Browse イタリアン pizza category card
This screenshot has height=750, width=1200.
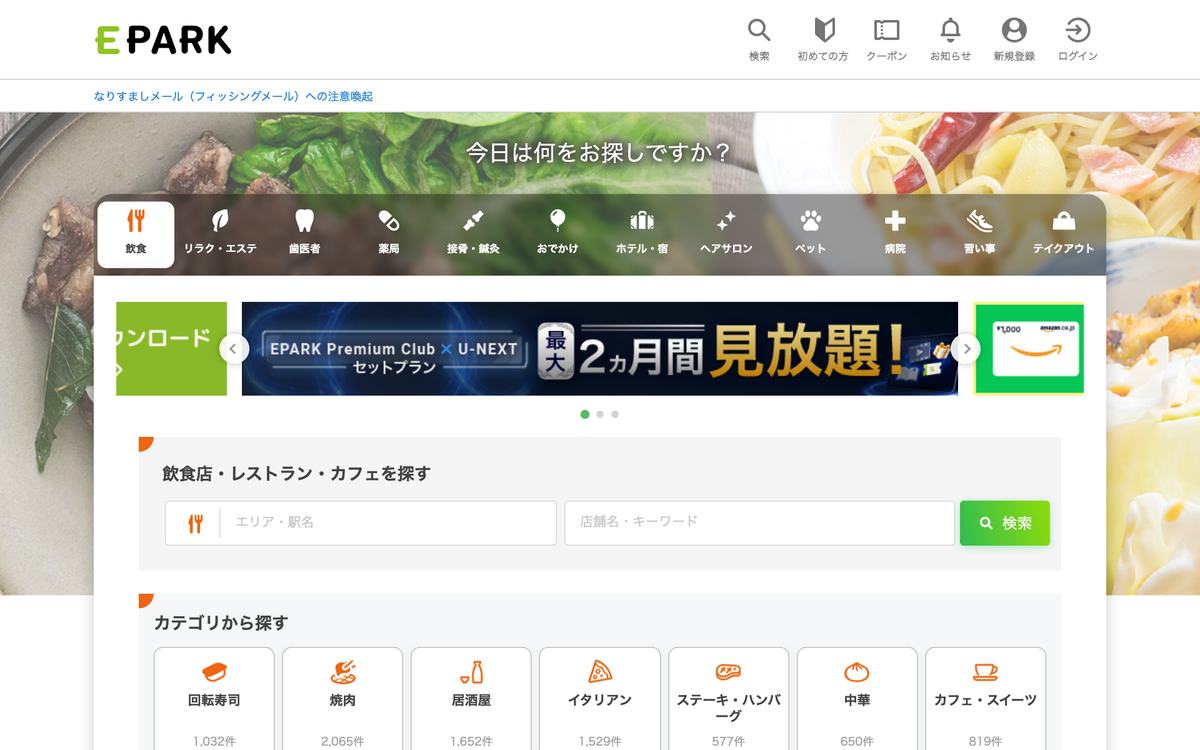(x=600, y=699)
